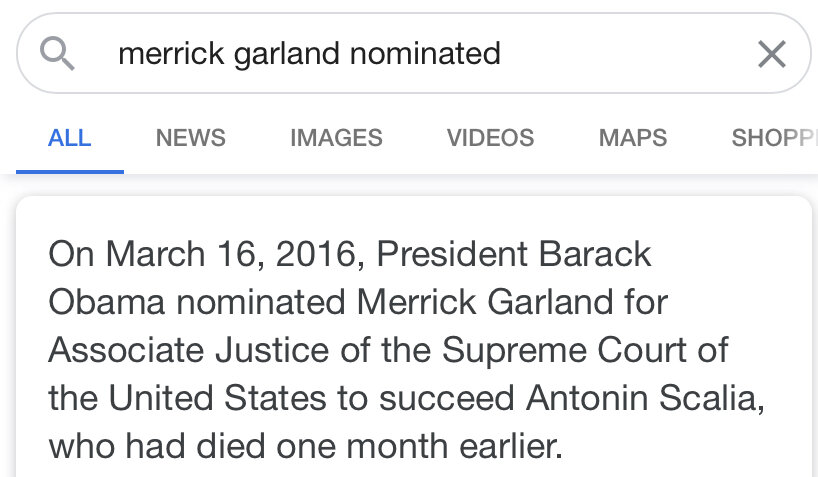Click 'Barack' in the featured snippet
The width and height of the screenshot is (818, 477).
click(x=595, y=254)
